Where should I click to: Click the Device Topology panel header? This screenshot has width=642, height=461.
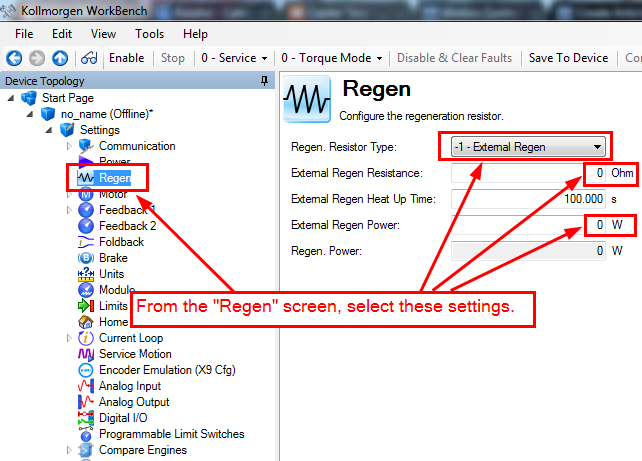(138, 81)
